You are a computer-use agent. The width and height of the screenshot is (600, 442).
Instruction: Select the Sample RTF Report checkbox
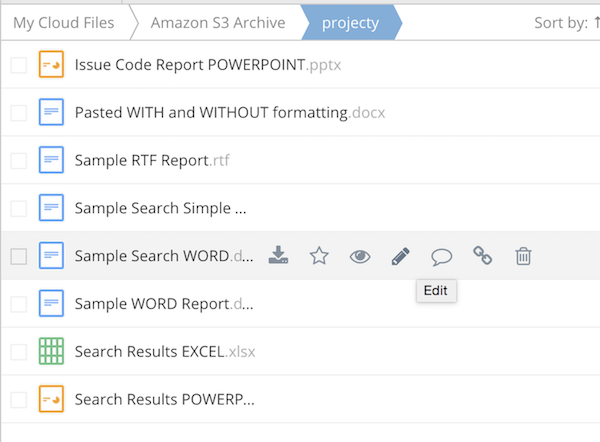tap(19, 161)
